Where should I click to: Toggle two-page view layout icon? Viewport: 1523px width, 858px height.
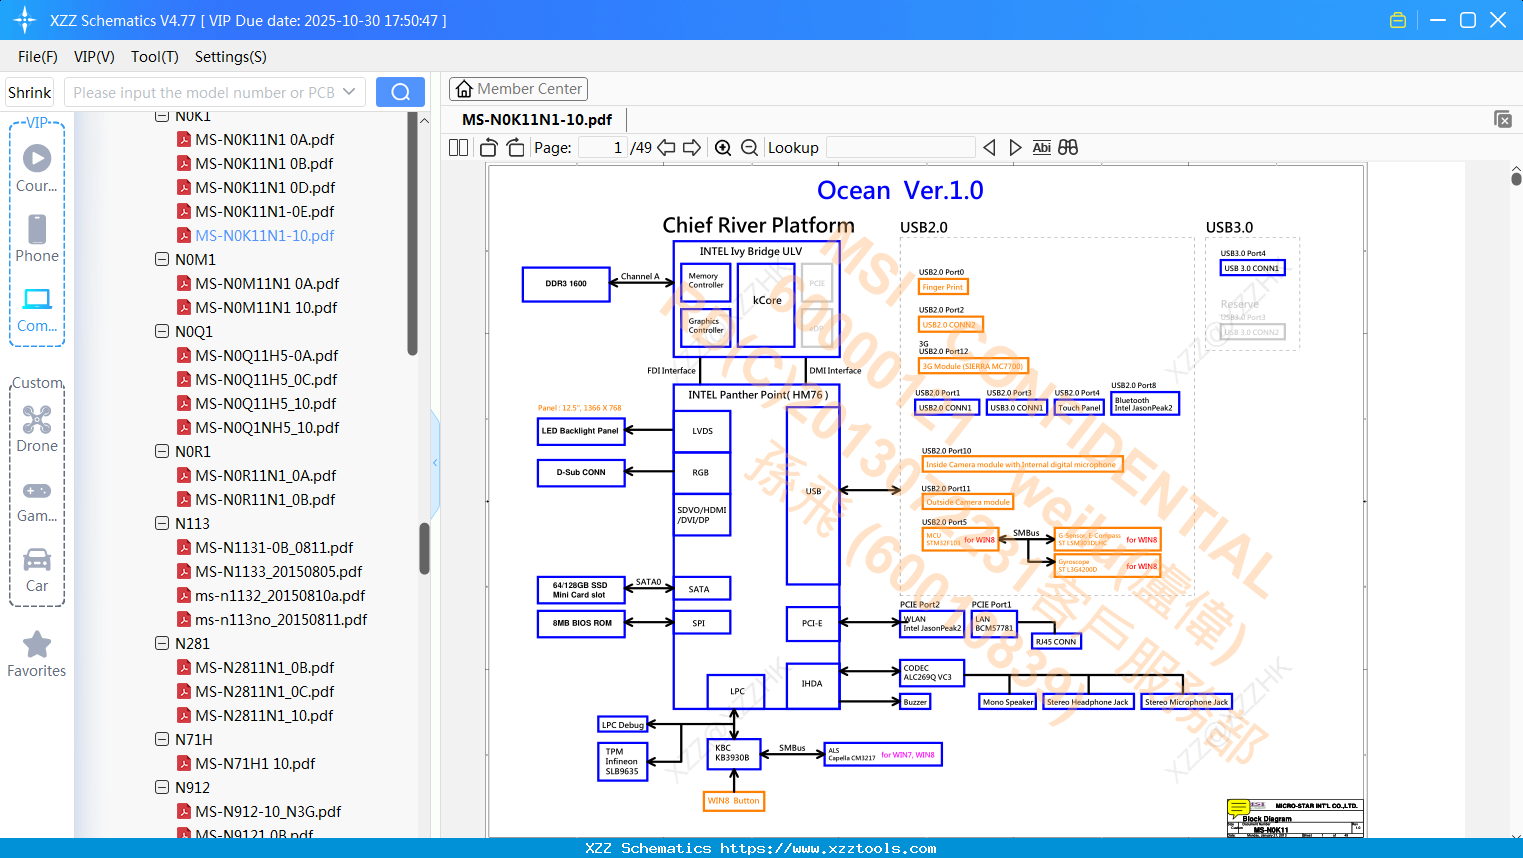pyautogui.click(x=458, y=148)
